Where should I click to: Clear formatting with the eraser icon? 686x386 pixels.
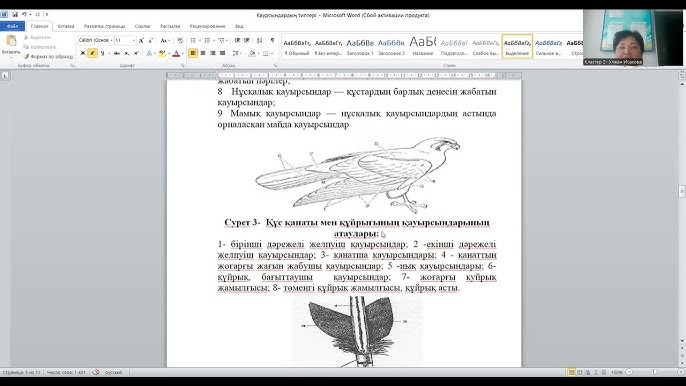point(180,40)
